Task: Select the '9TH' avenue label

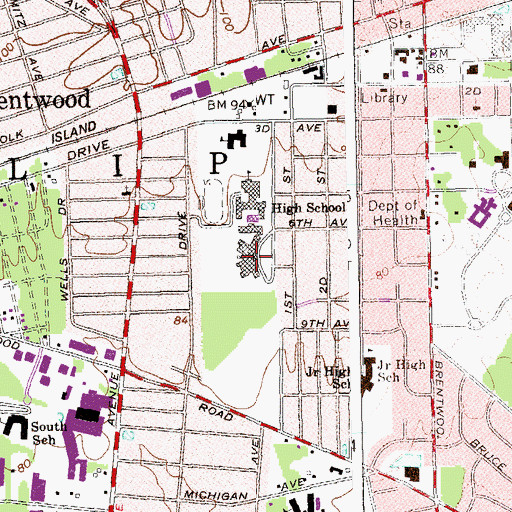Action: [x=313, y=324]
